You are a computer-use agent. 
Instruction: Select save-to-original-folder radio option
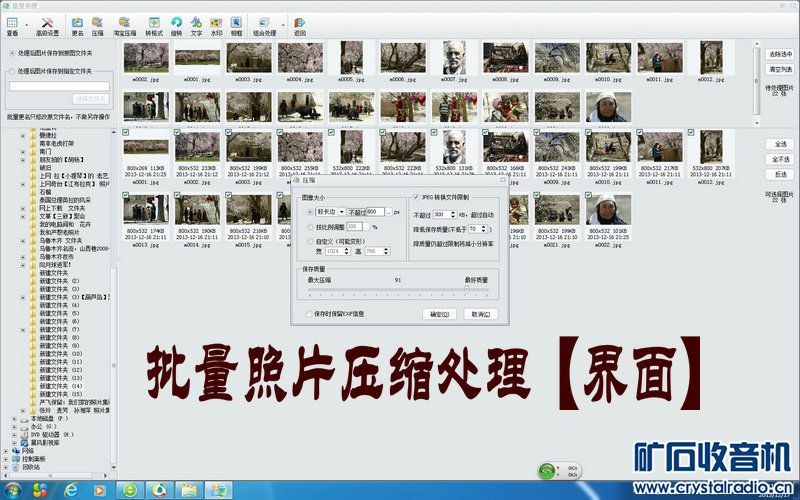[x=12, y=53]
